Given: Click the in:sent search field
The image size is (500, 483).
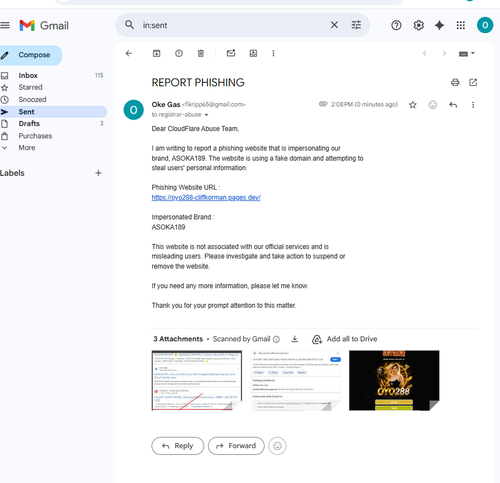Looking at the screenshot, I should [x=233, y=25].
